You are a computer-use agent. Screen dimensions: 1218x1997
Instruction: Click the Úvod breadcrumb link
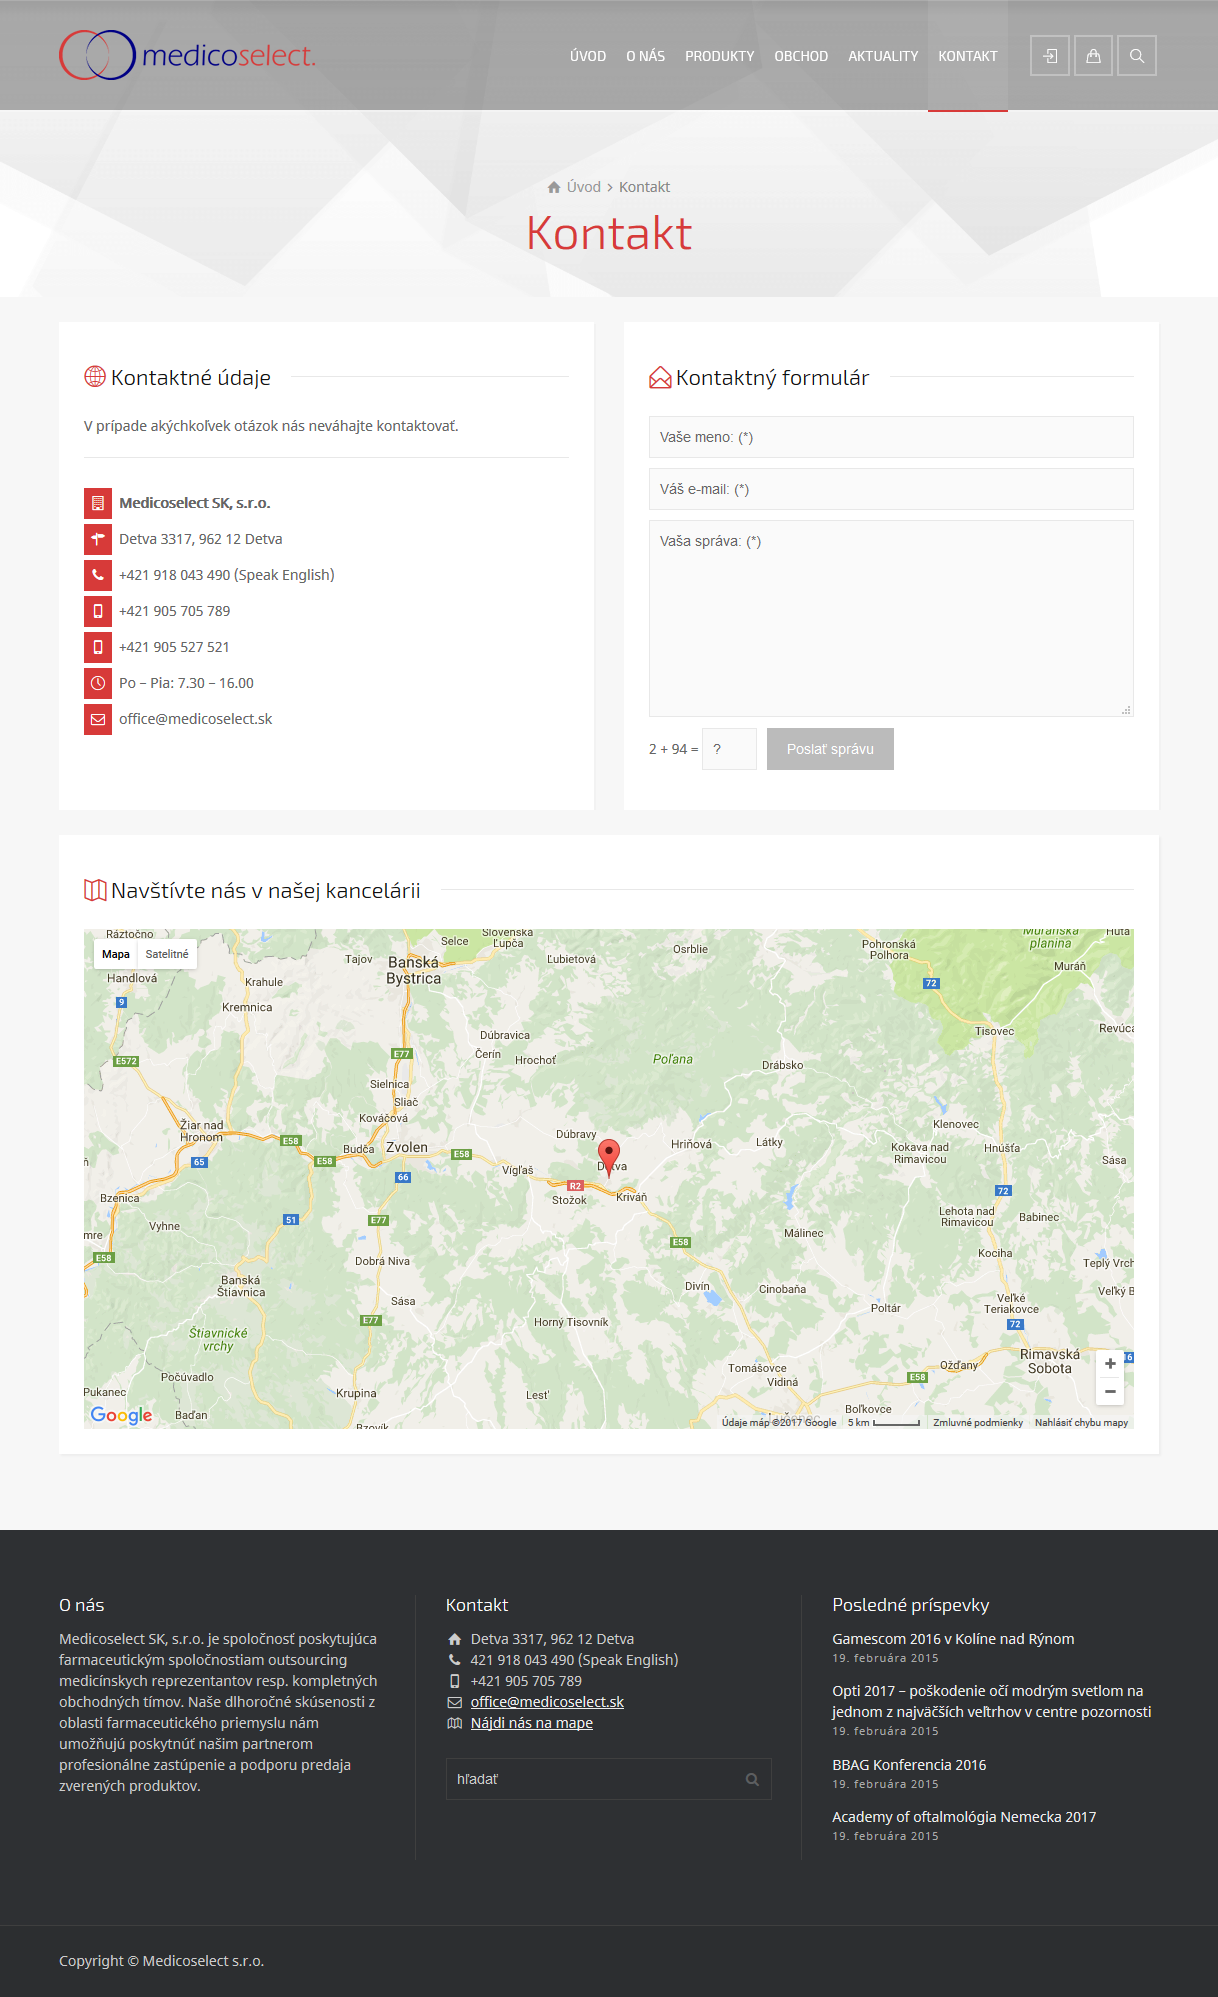tap(584, 187)
